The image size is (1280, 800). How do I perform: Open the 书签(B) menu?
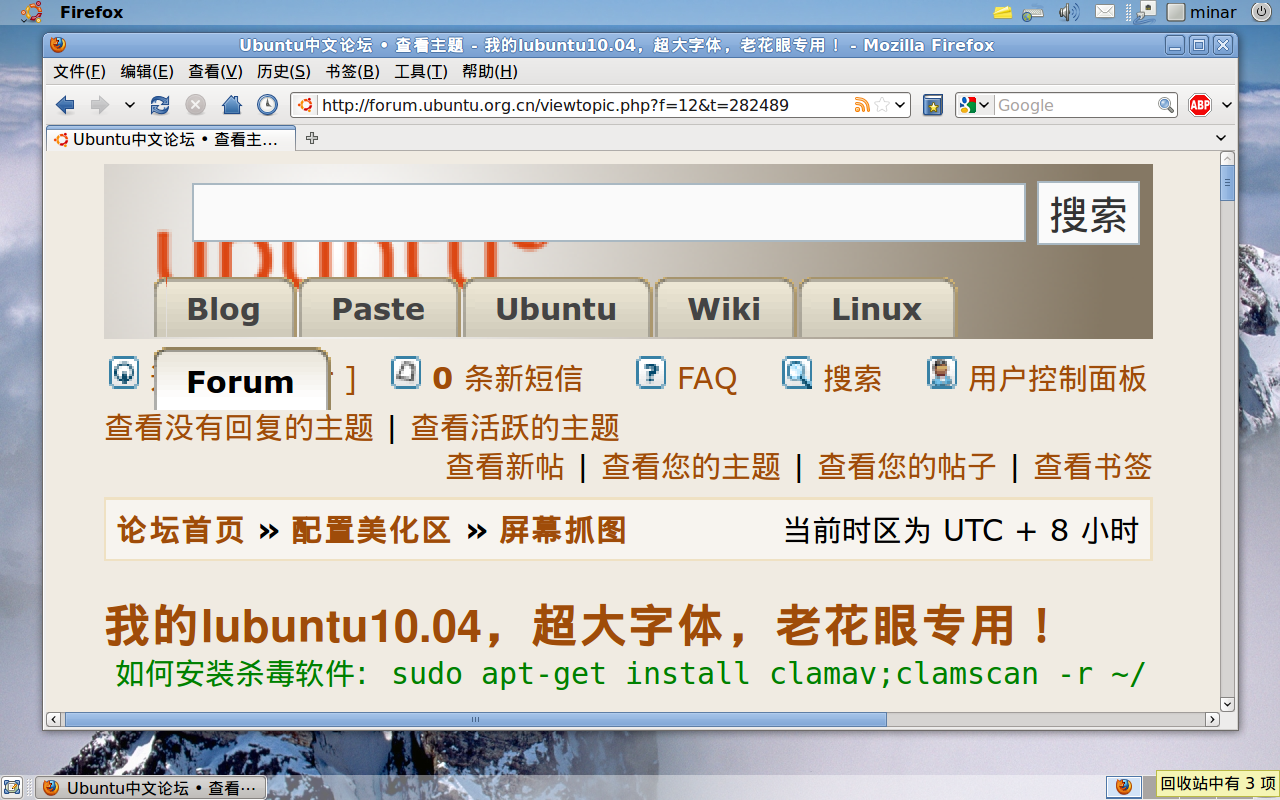tap(352, 72)
